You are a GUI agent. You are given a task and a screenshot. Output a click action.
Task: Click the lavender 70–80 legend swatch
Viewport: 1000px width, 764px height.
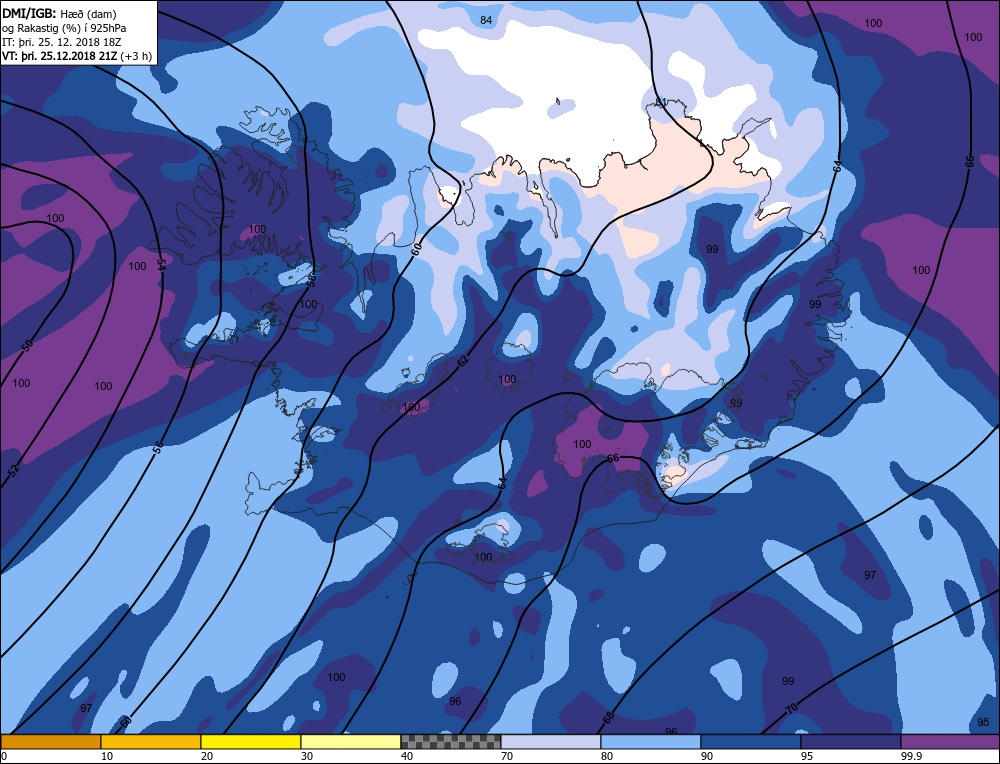point(551,742)
